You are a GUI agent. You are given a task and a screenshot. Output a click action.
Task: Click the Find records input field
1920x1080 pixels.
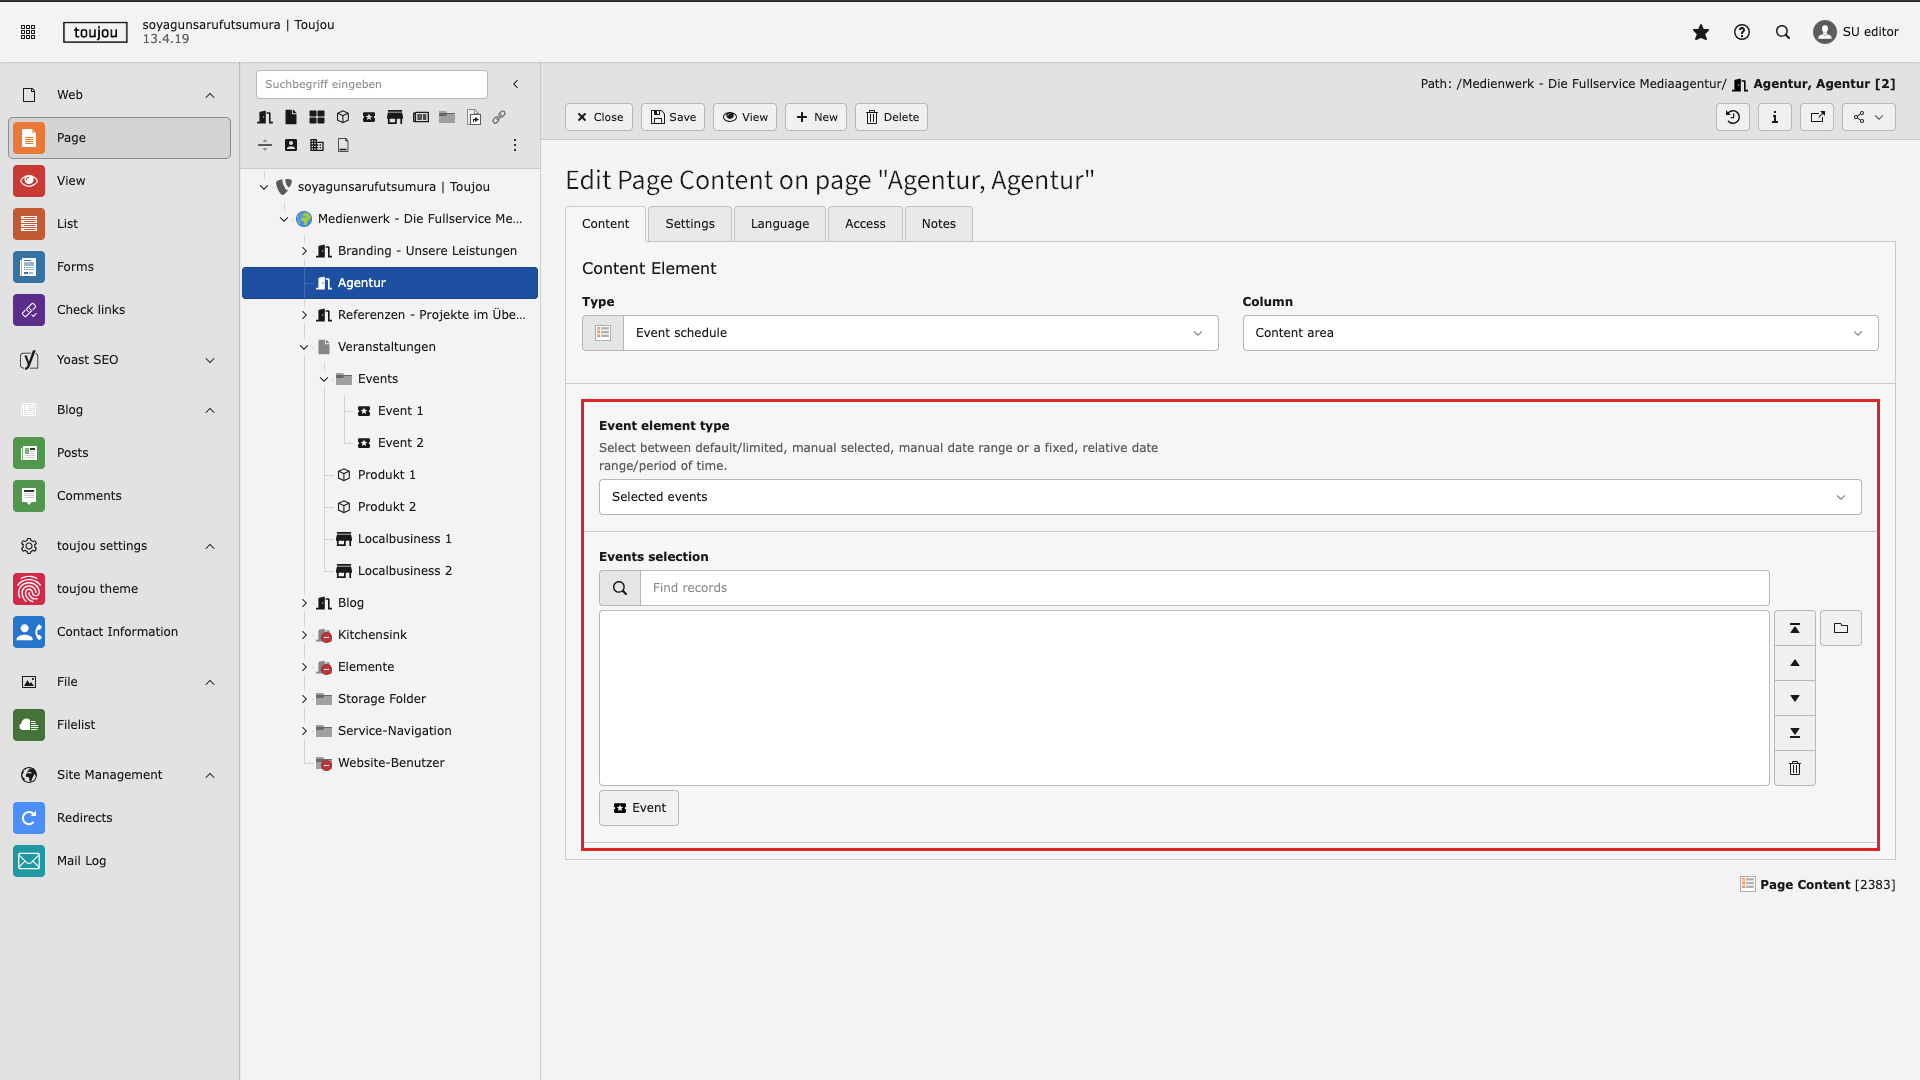[x=1203, y=588]
